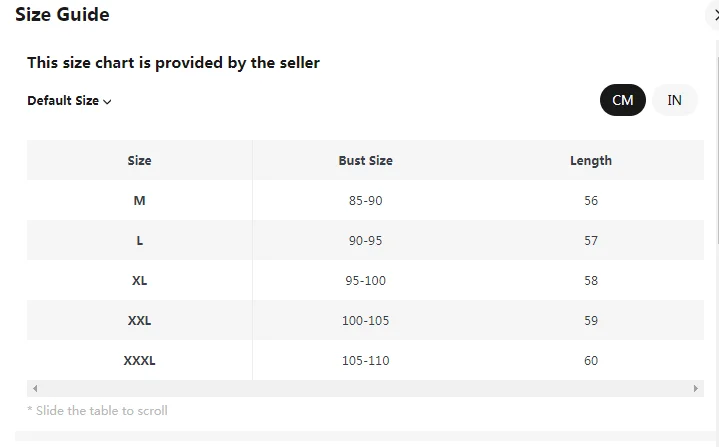This screenshot has height=447, width=719.
Task: Click the 85-90 bust size cell
Action: coord(365,201)
